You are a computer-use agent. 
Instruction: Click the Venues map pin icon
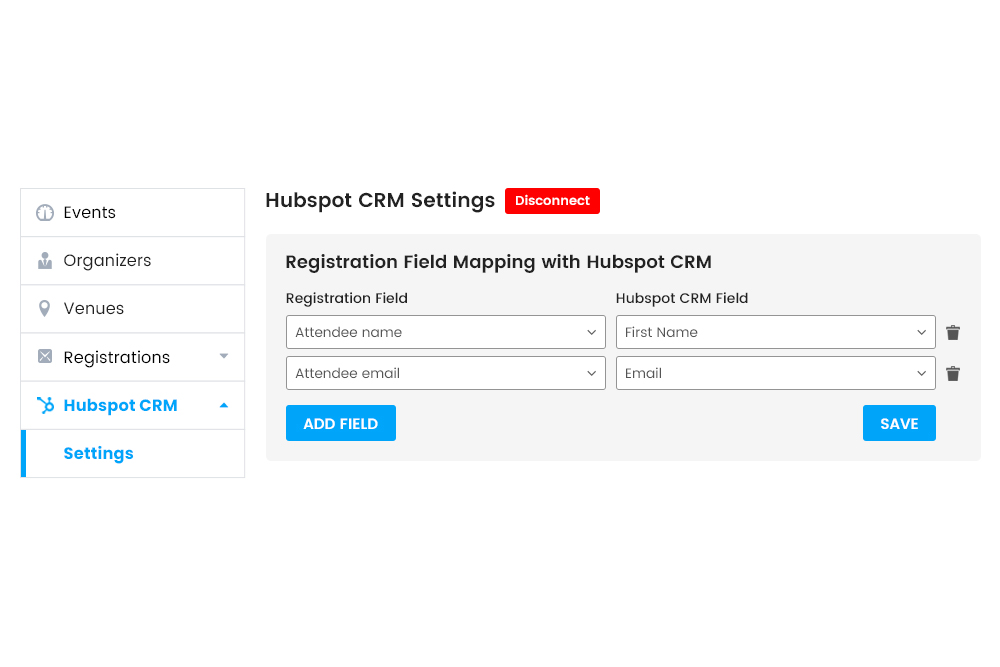coord(44,308)
